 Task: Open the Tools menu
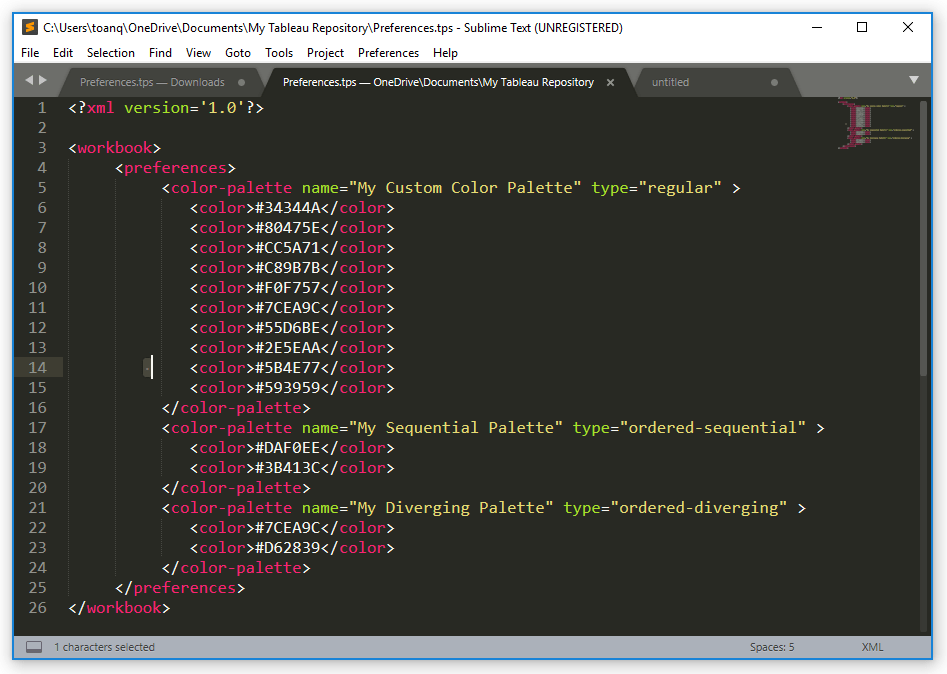click(x=279, y=53)
